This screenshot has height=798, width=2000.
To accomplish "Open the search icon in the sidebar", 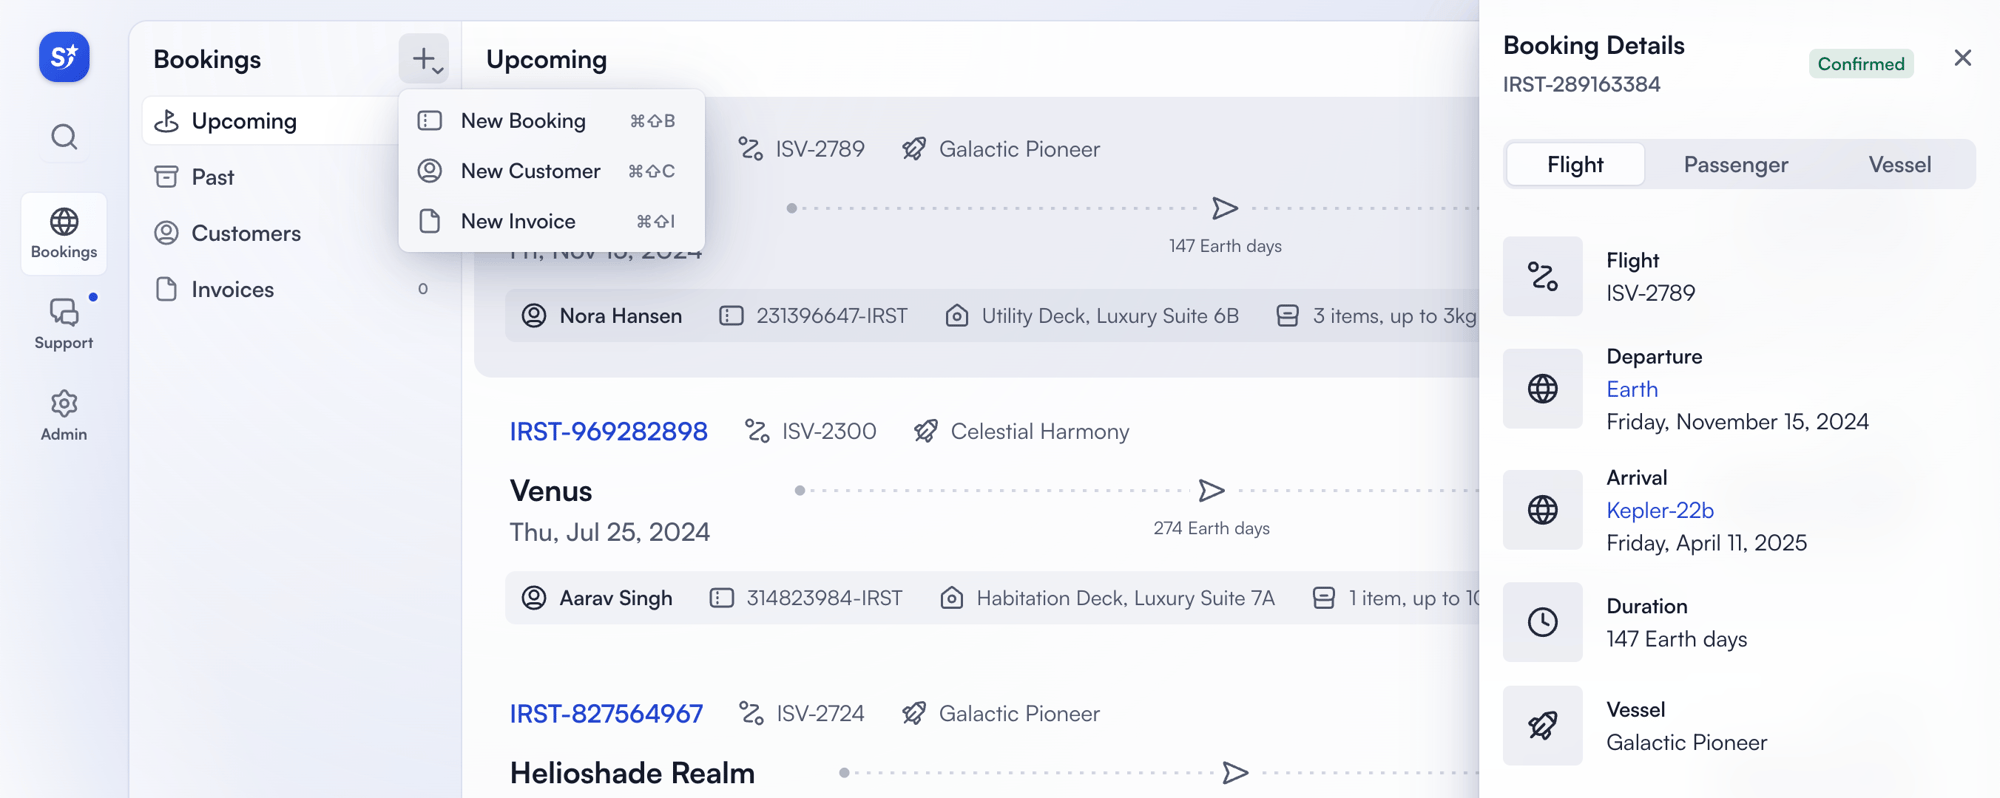I will point(64,137).
